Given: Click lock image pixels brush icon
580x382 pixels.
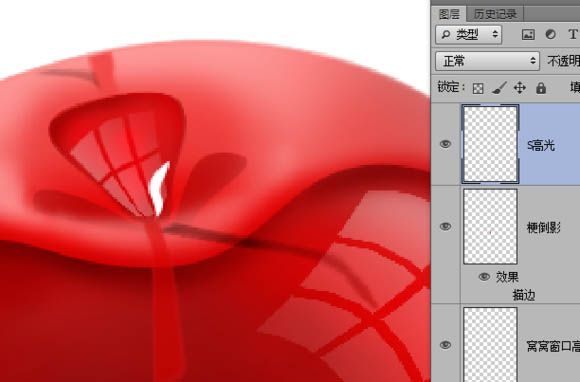Looking at the screenshot, I should click(x=499, y=88).
